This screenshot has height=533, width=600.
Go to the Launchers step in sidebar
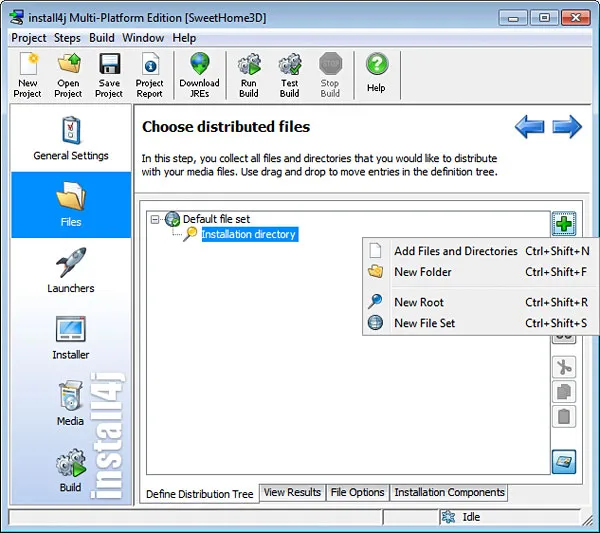click(71, 271)
